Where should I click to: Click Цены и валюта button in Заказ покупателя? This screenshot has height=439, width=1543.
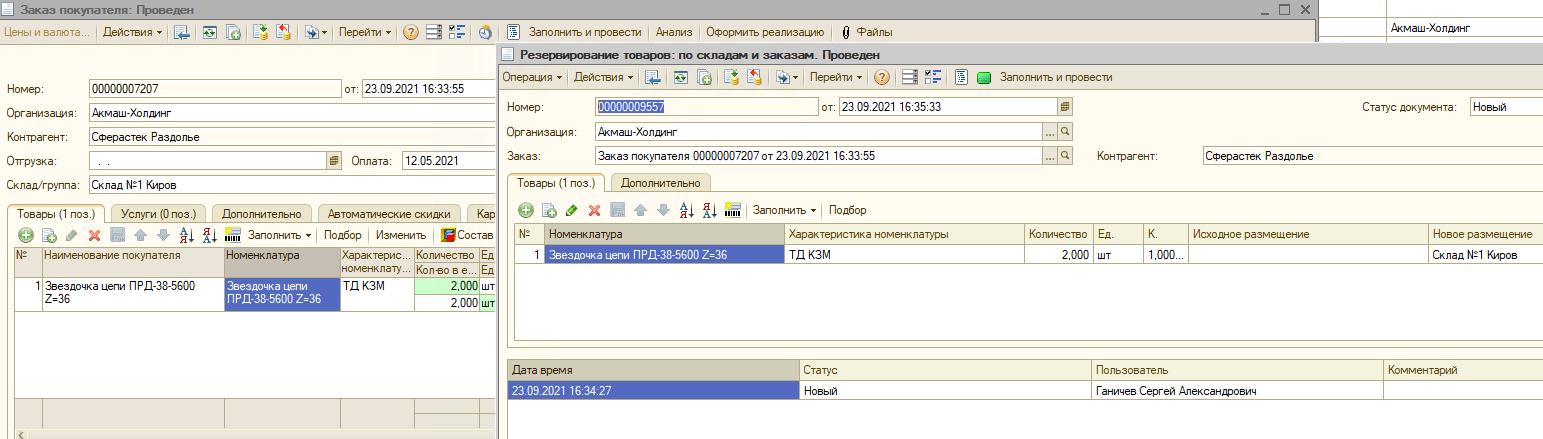coord(48,32)
